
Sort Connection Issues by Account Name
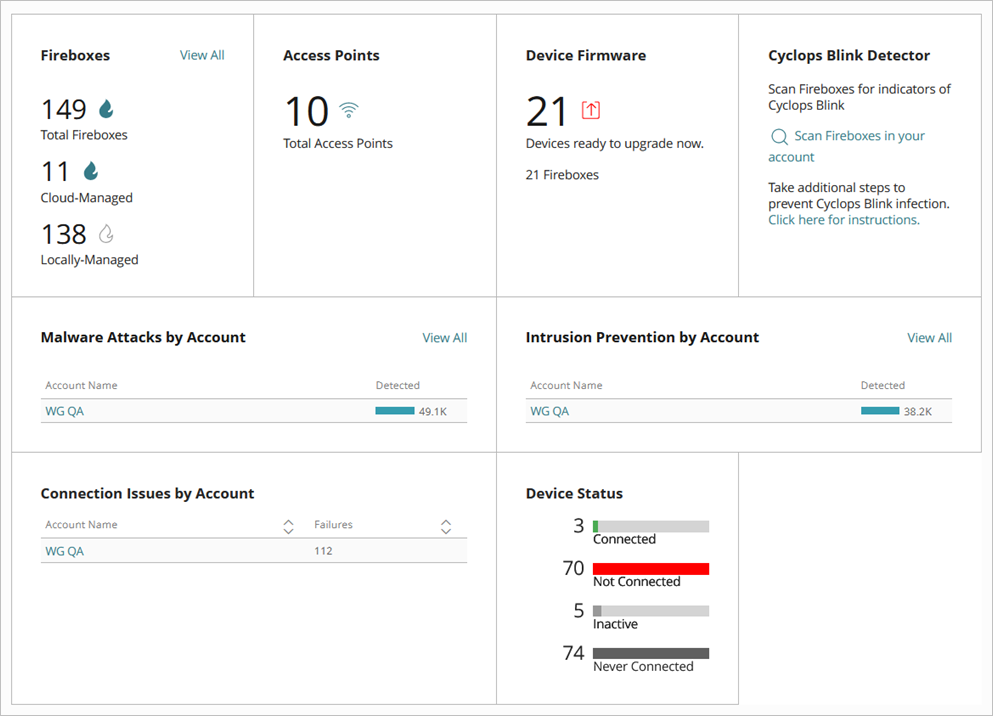tap(288, 524)
